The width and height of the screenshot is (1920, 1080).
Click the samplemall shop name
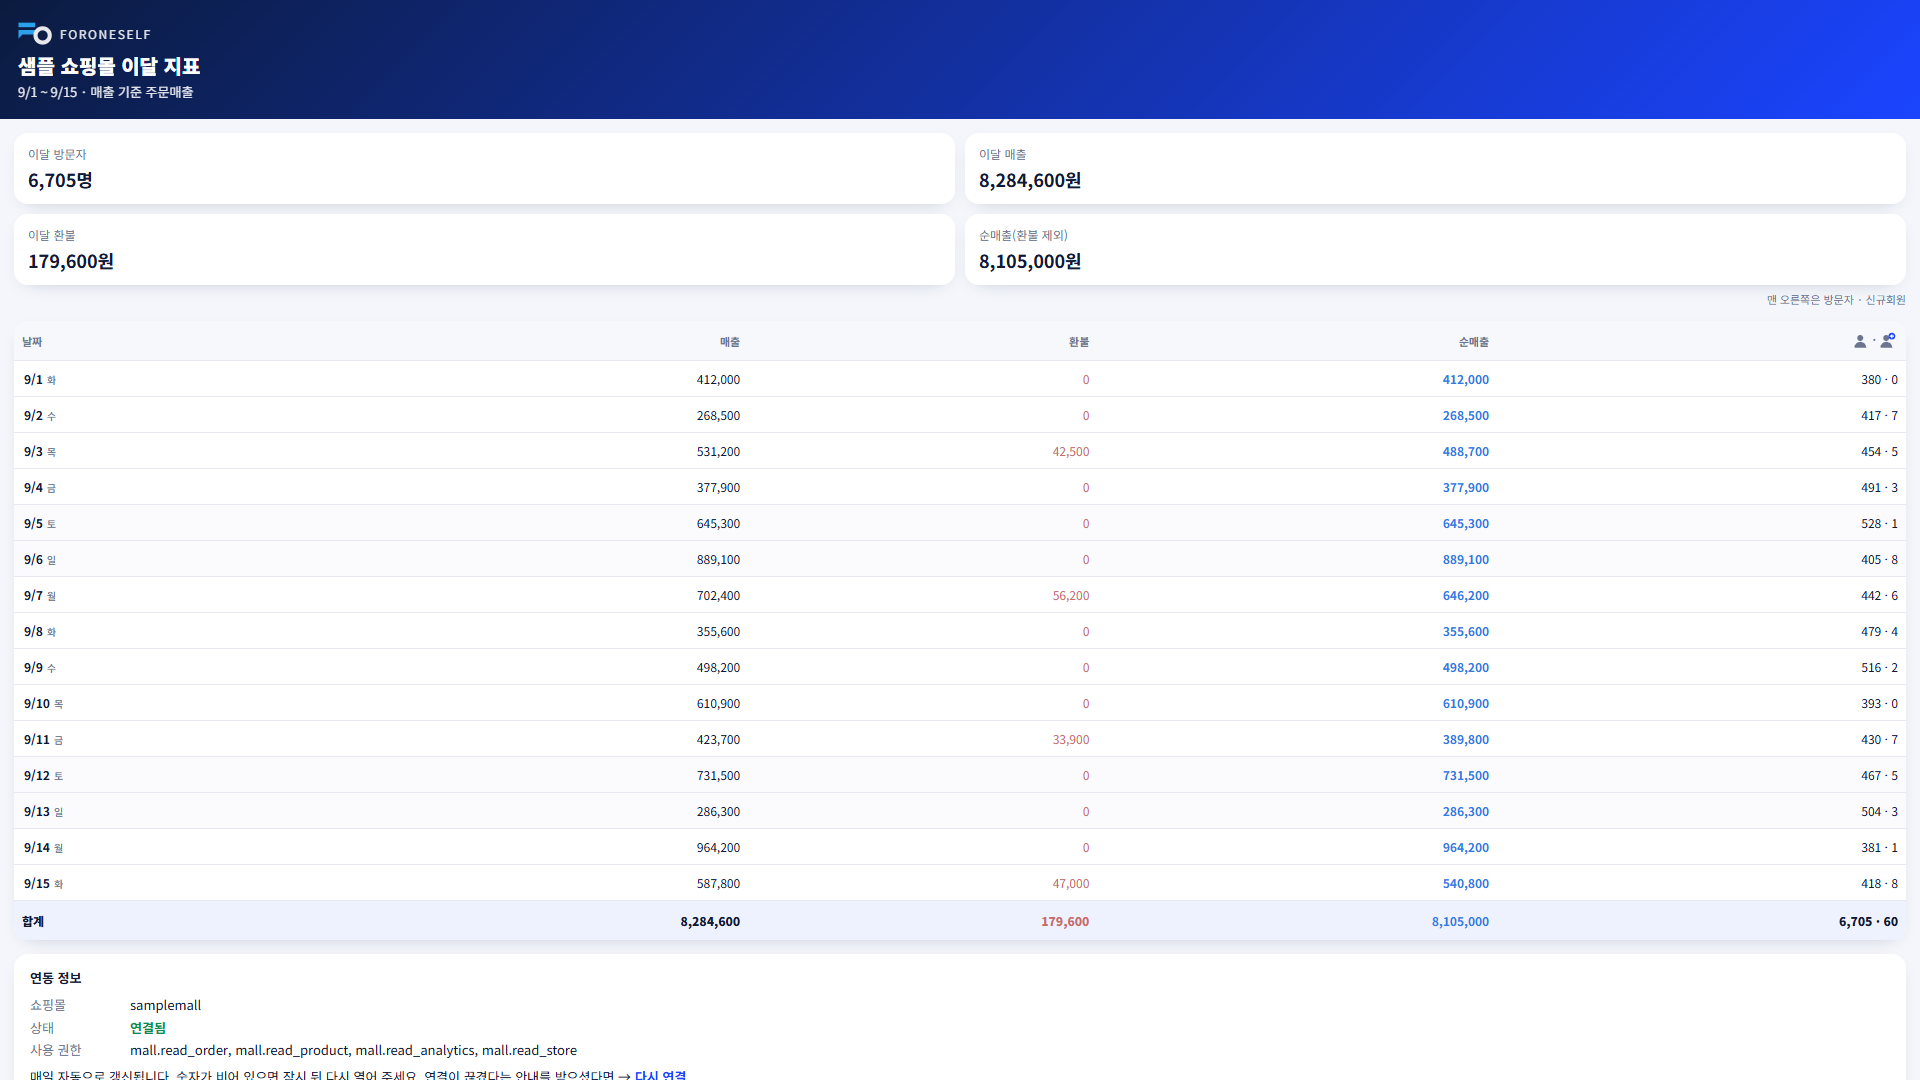click(165, 1006)
